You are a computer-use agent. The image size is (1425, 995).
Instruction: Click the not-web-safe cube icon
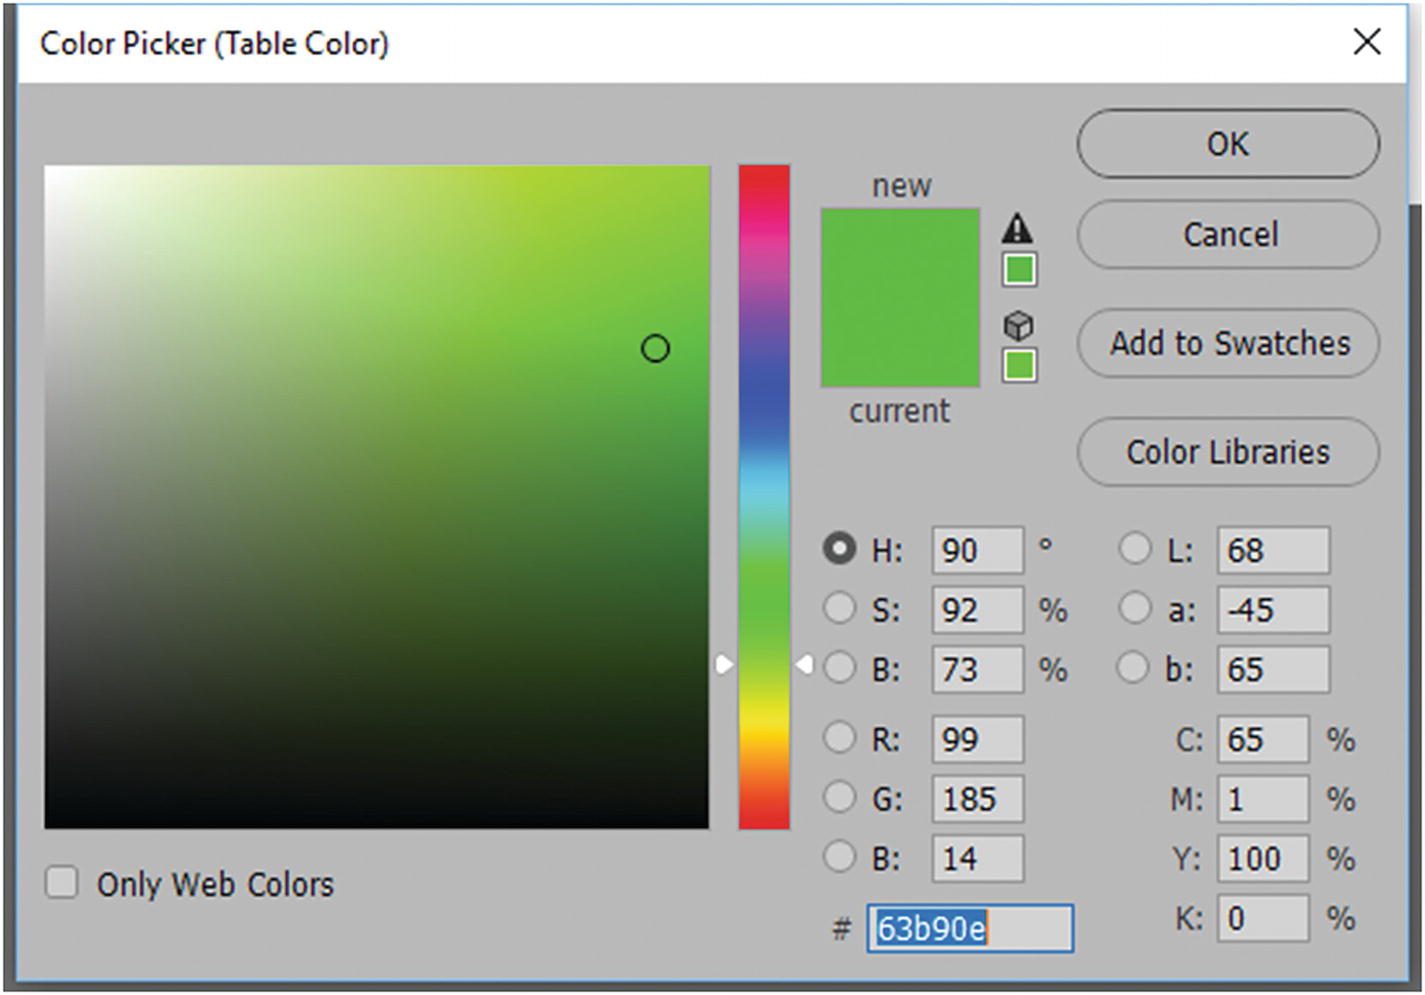[x=1018, y=326]
